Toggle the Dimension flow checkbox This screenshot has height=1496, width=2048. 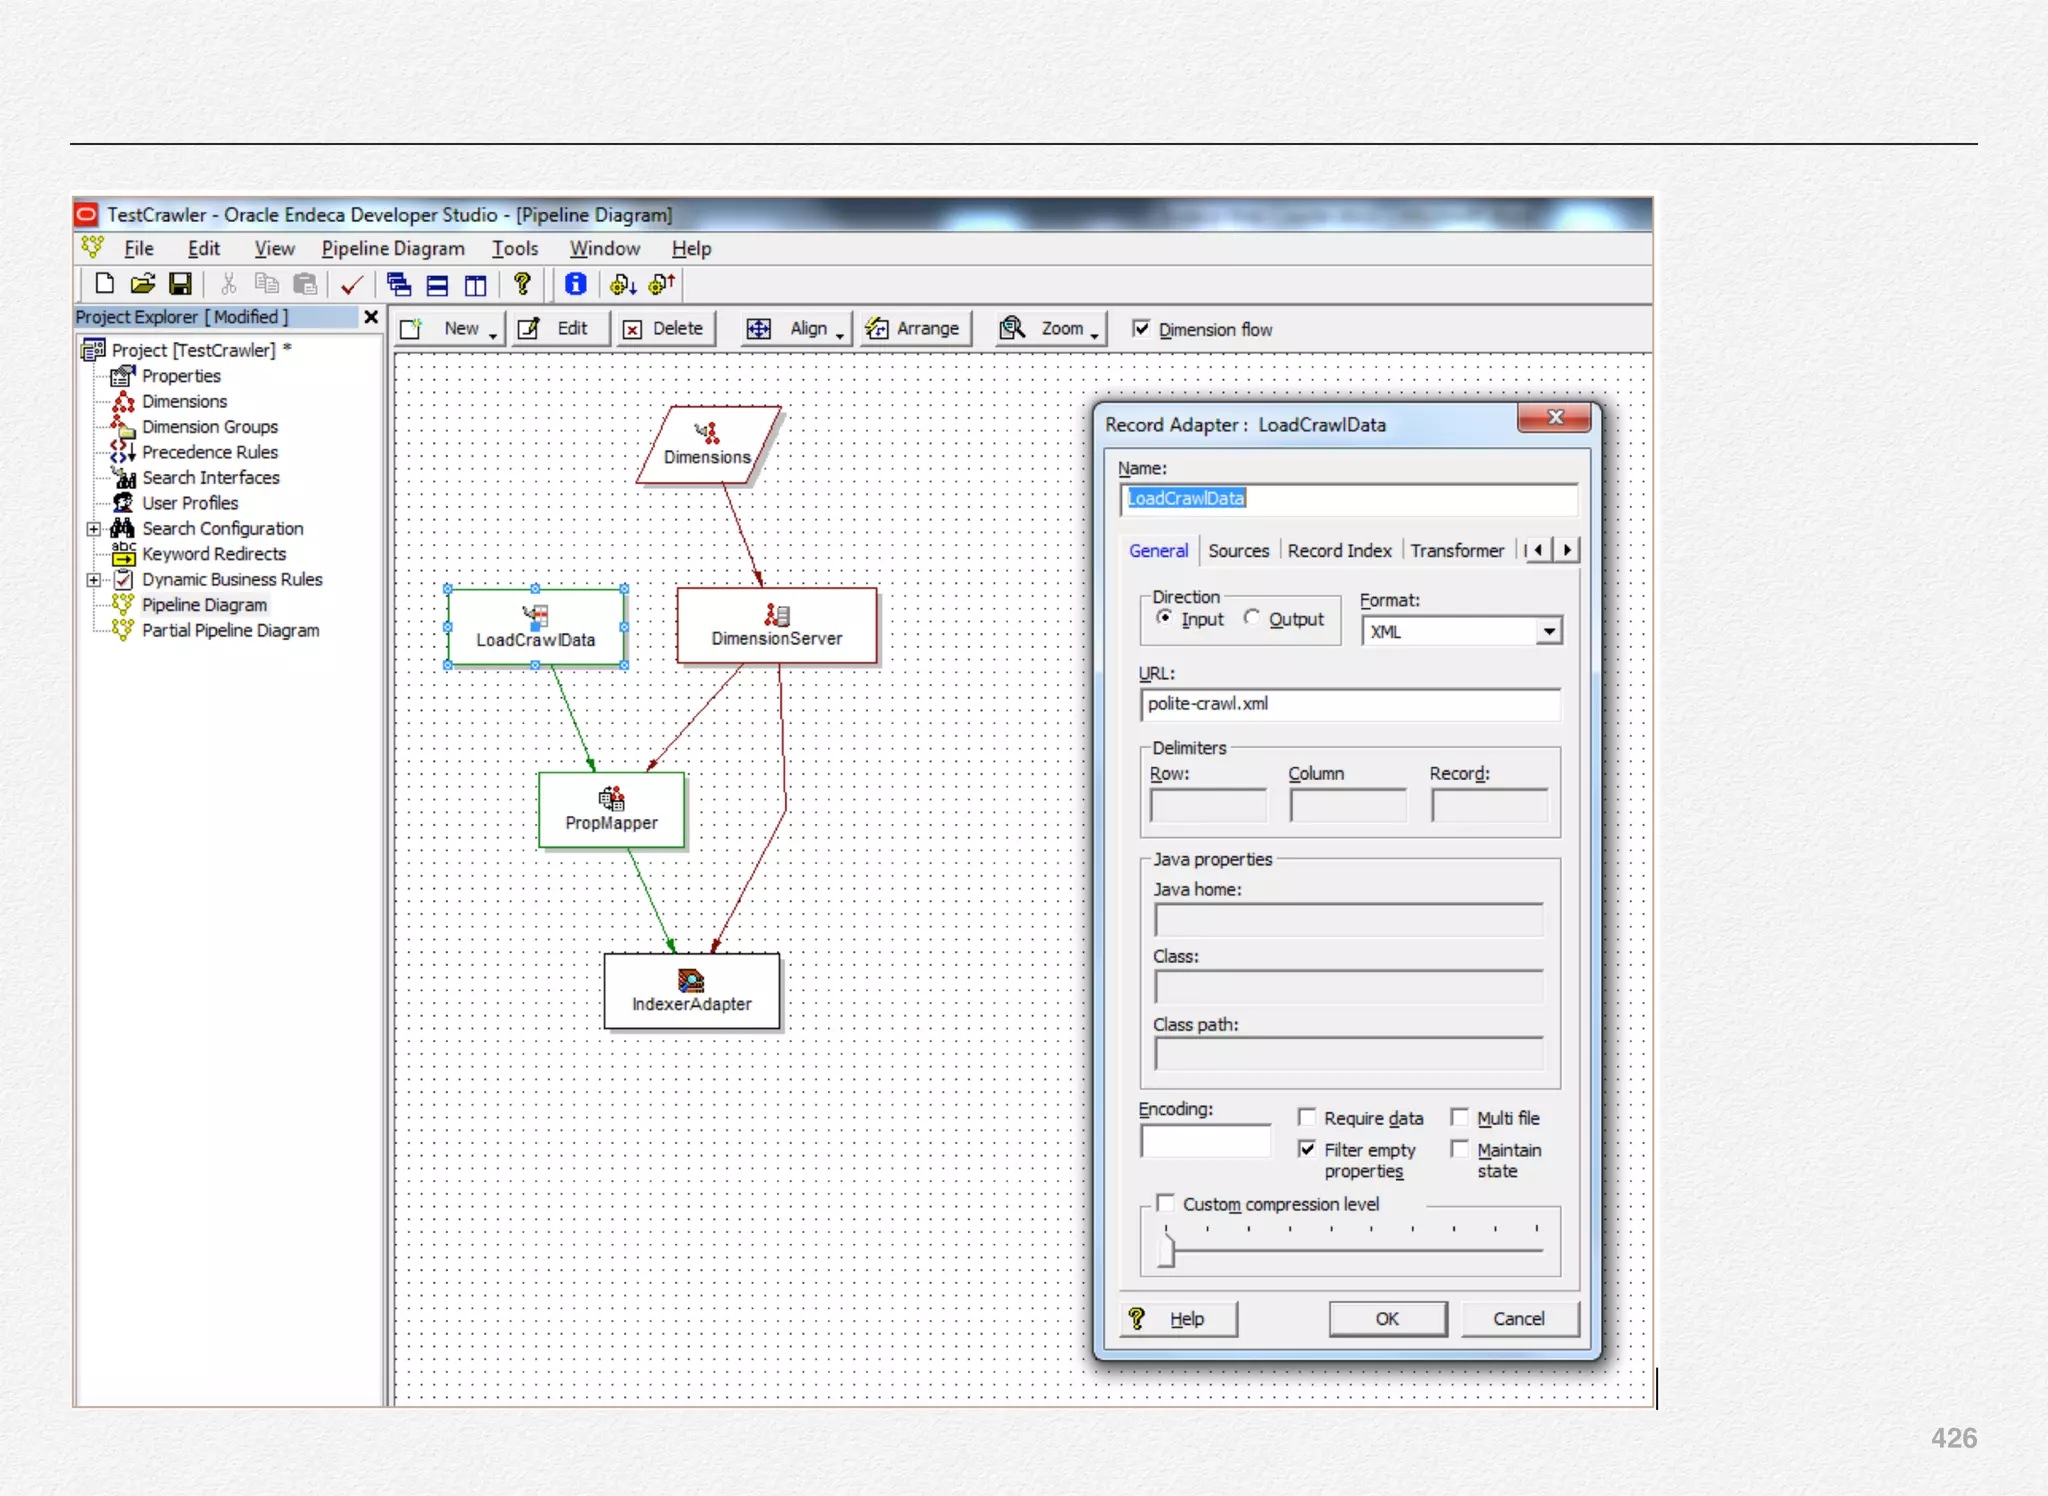click(x=1141, y=329)
